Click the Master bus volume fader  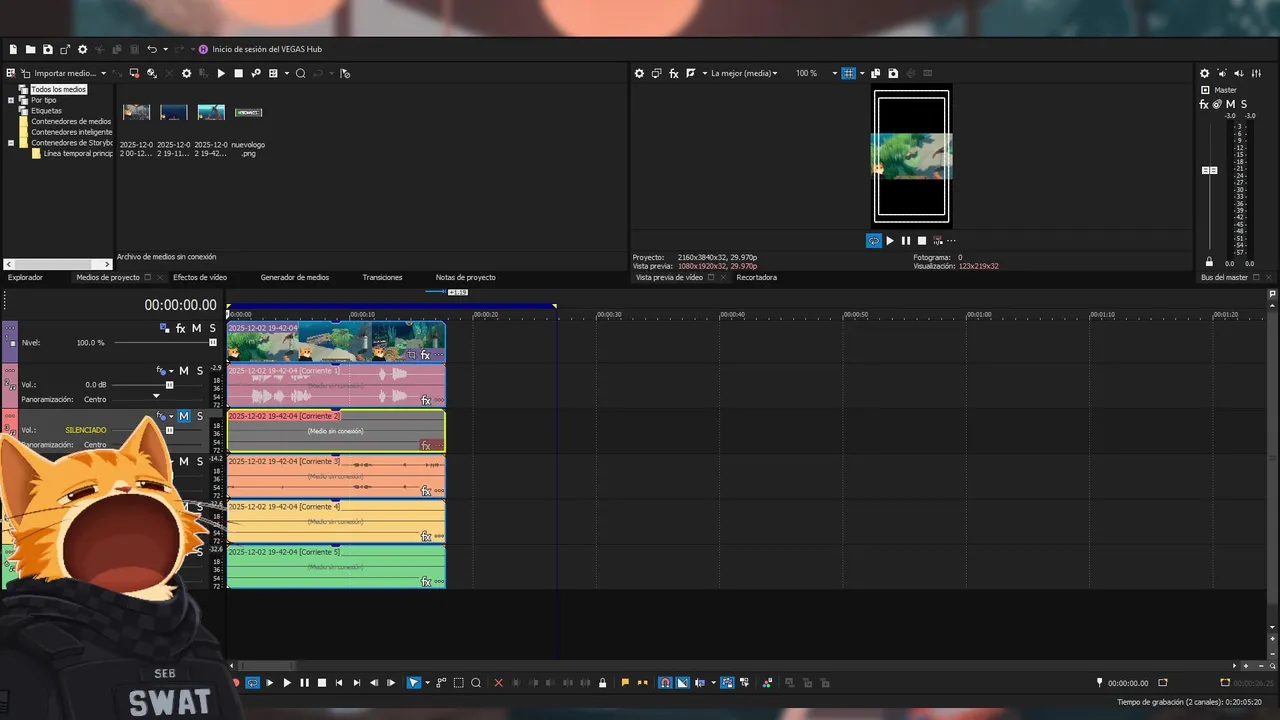tap(1210, 171)
